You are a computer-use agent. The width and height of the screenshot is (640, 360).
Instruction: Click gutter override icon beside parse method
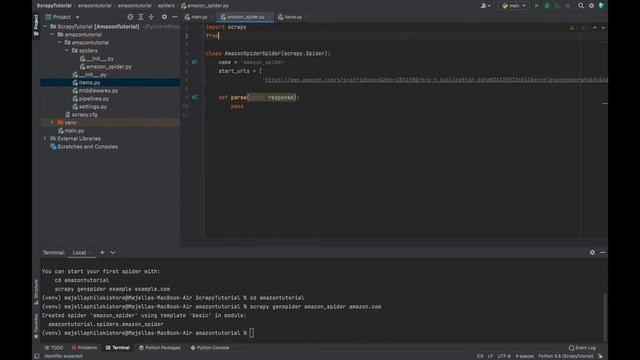pos(195,97)
